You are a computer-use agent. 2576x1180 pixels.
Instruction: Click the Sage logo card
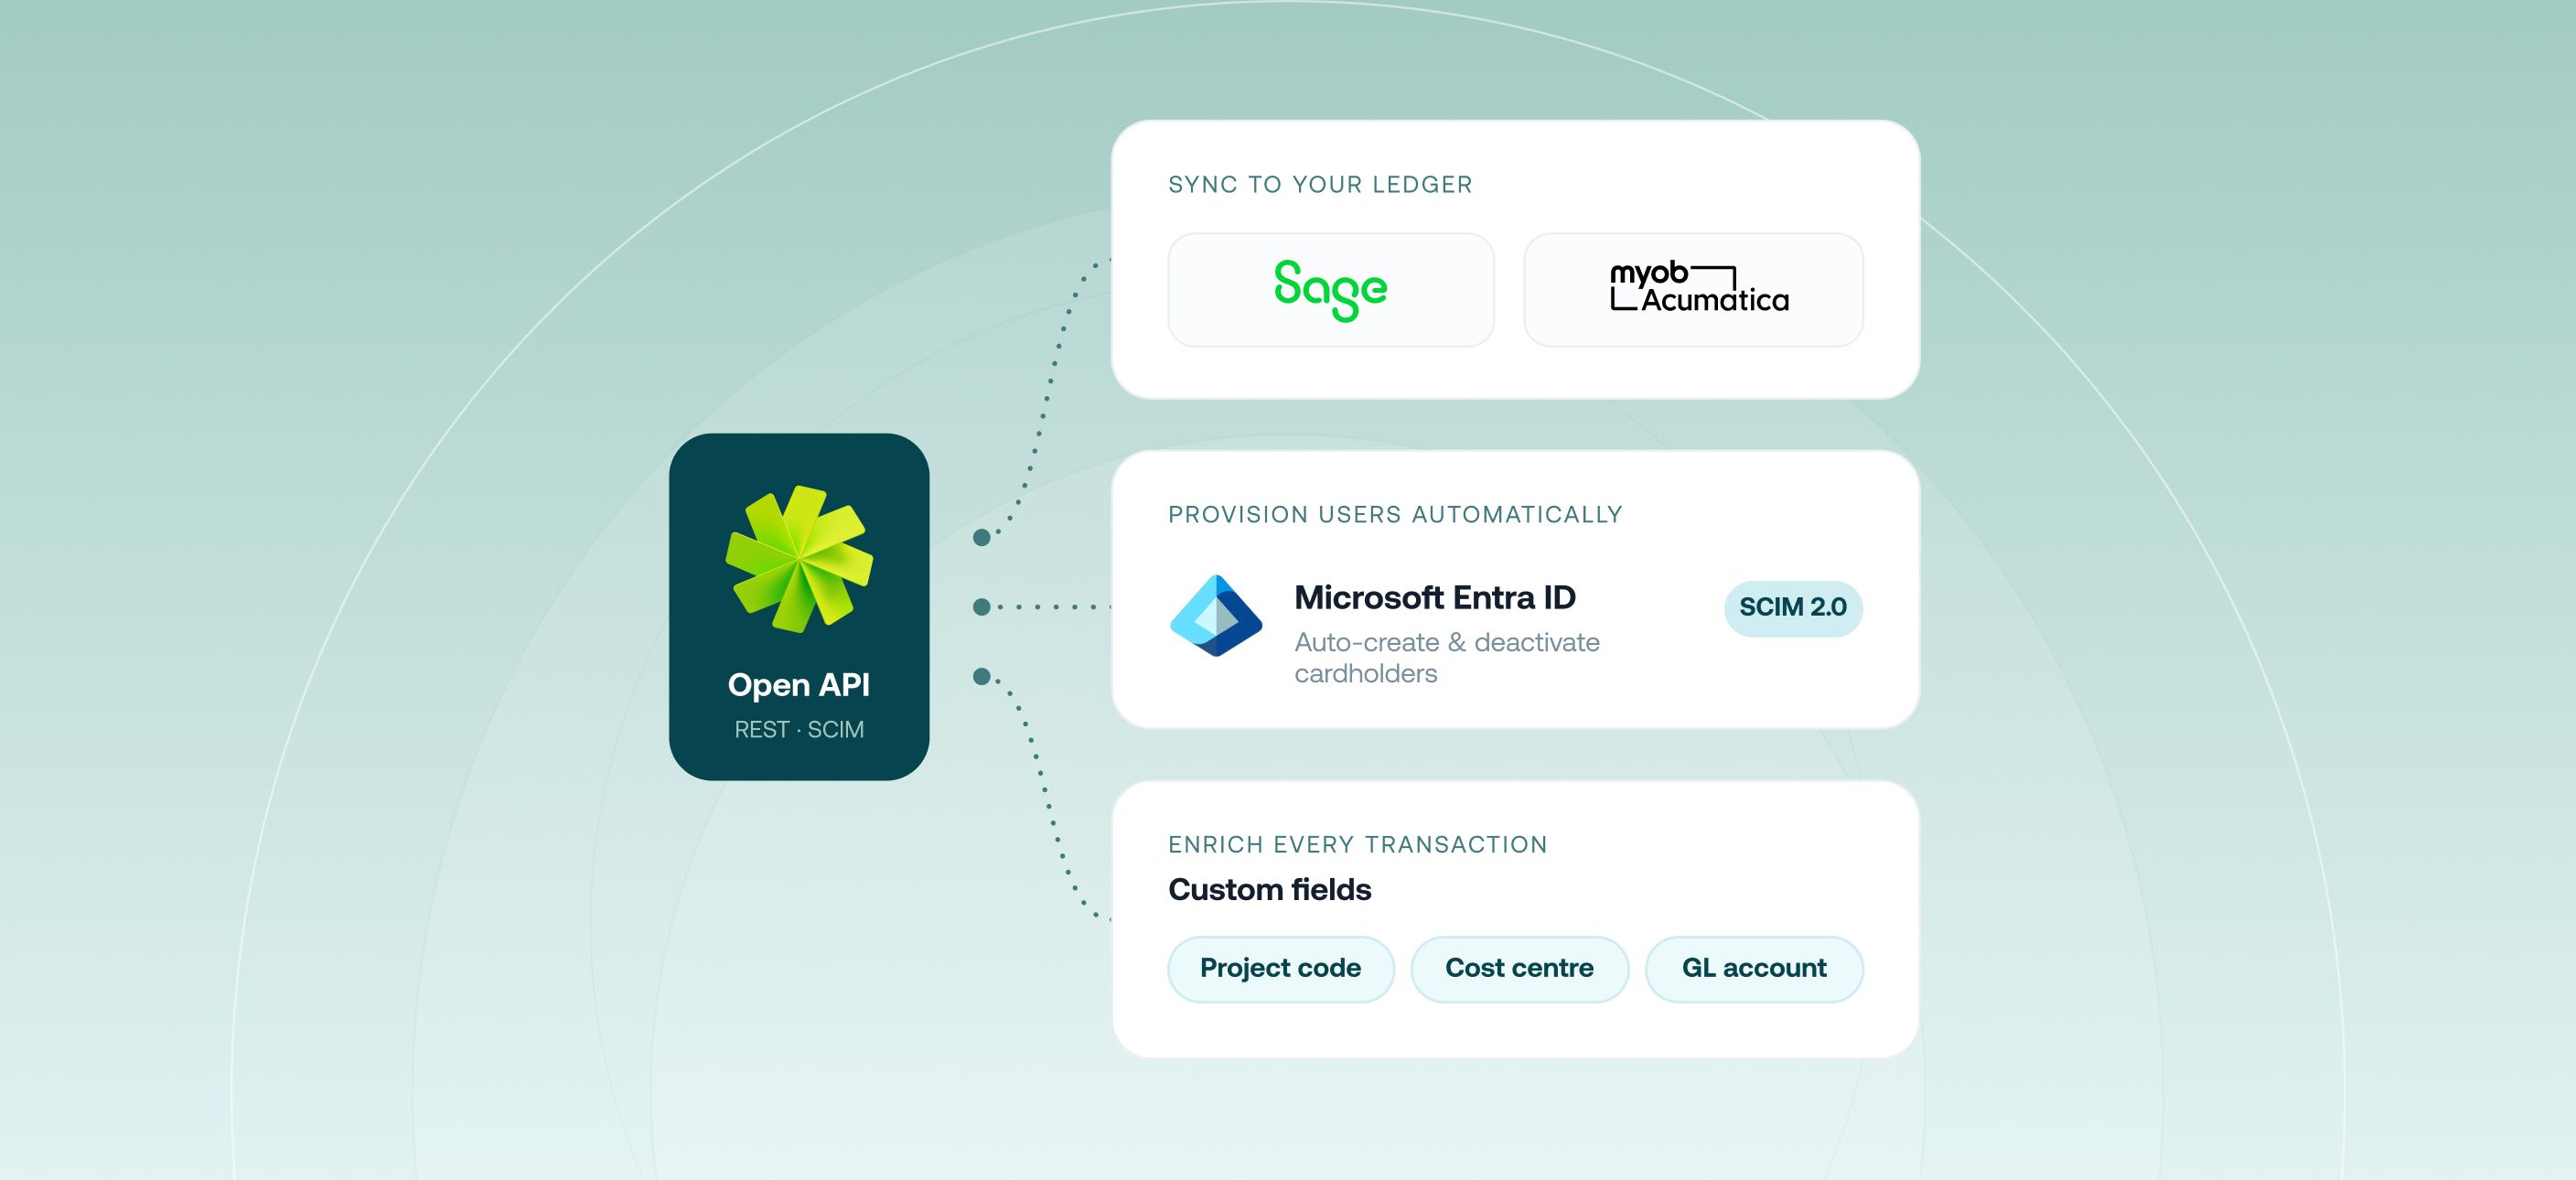pos(1331,290)
